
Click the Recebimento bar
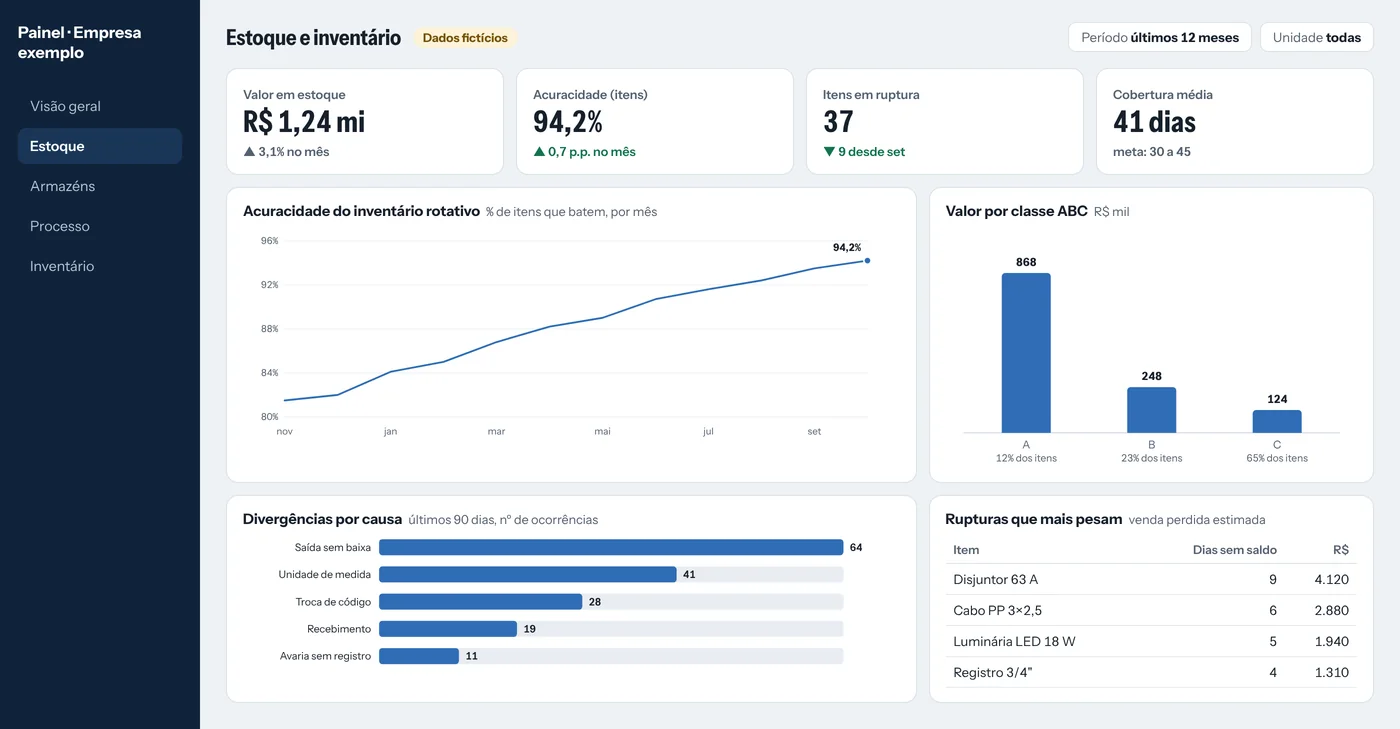coord(448,629)
